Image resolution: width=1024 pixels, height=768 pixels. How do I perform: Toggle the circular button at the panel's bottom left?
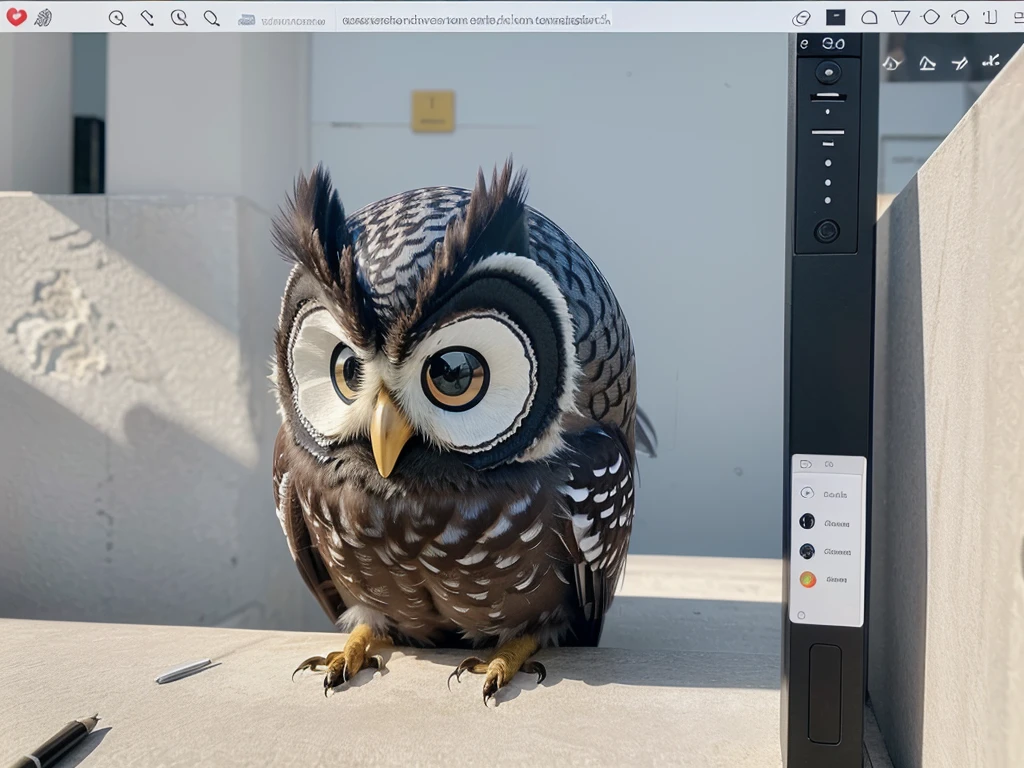[x=801, y=615]
